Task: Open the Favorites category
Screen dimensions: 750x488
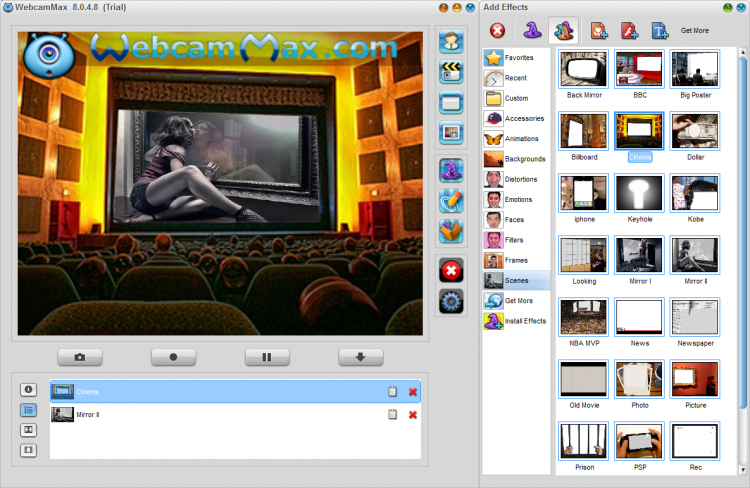Action: 516,57
